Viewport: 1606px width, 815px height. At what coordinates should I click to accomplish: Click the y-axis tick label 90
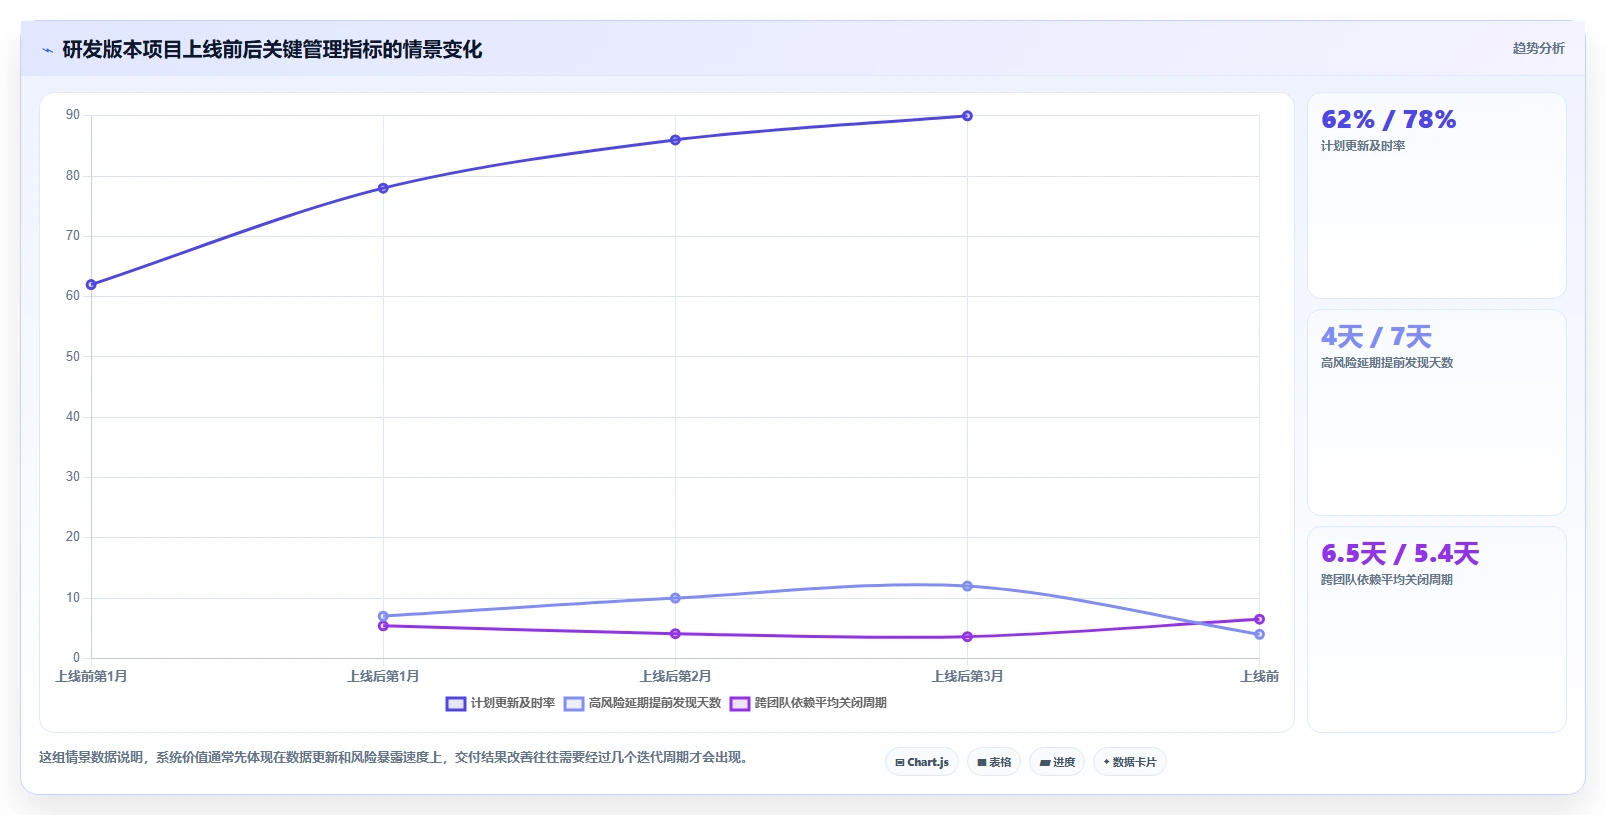click(73, 115)
